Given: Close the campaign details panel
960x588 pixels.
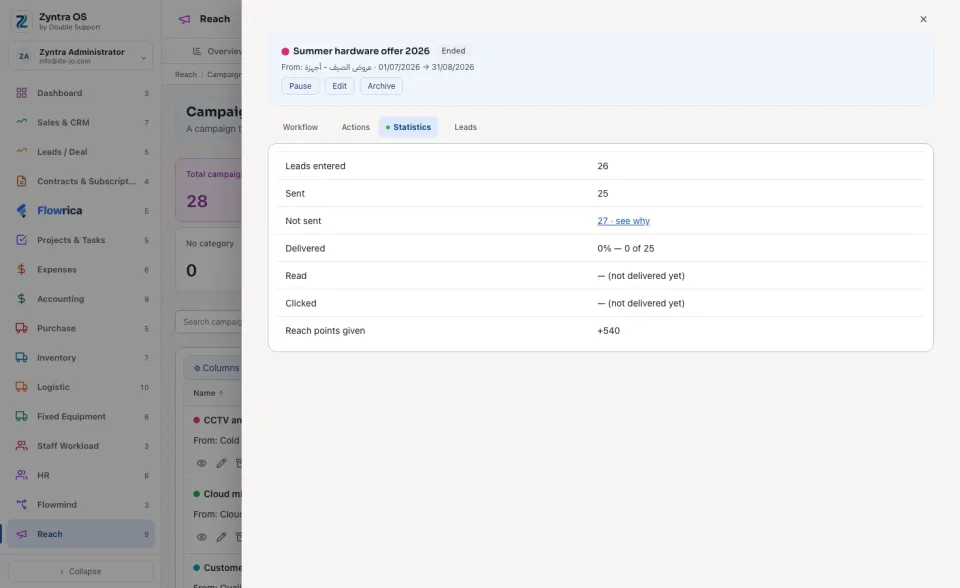Looking at the screenshot, I should 923,19.
